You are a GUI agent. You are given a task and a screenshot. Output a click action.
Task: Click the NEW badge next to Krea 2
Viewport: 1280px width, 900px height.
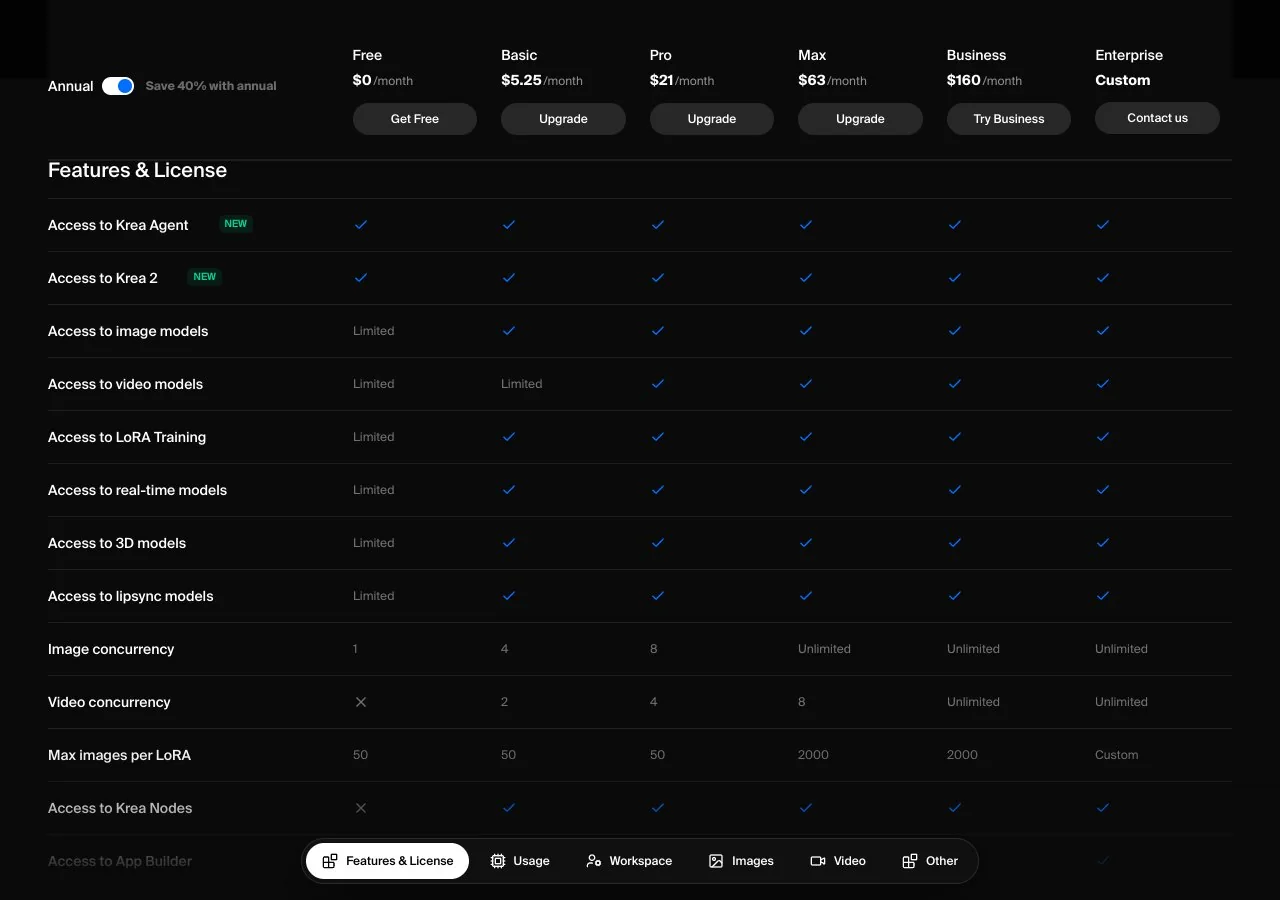(205, 277)
